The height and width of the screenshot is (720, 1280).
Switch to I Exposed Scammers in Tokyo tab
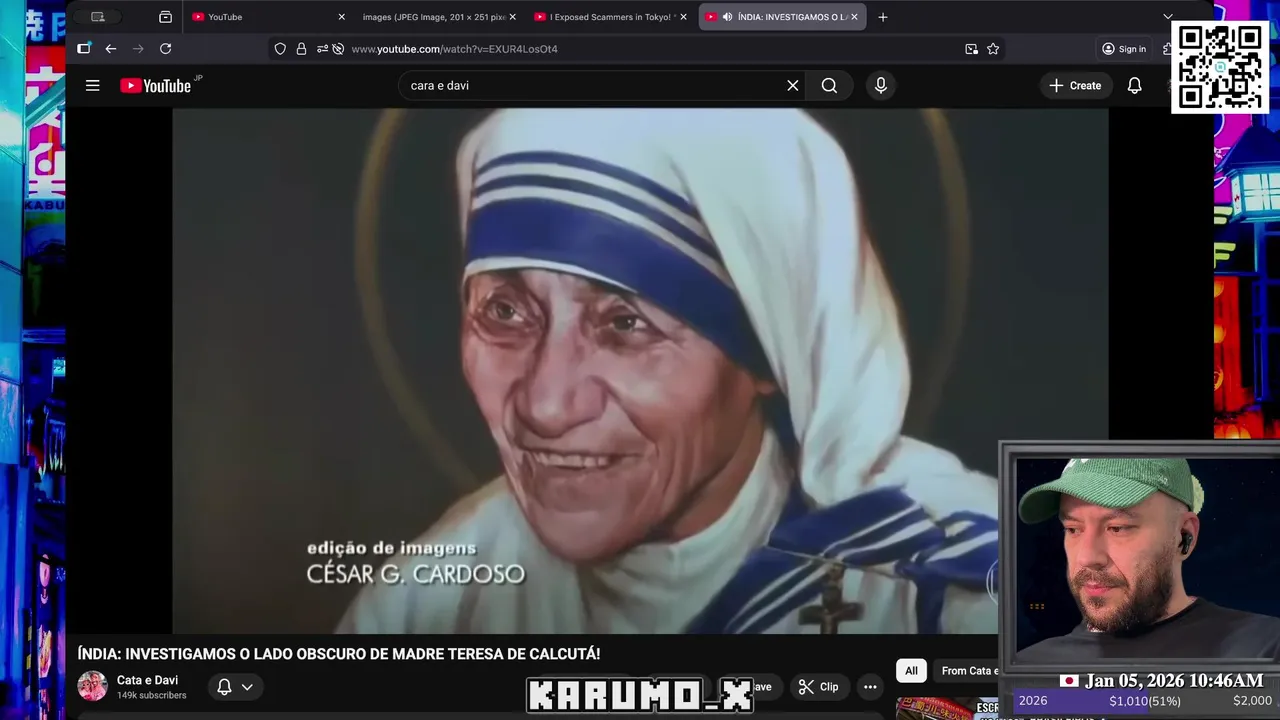tap(608, 17)
